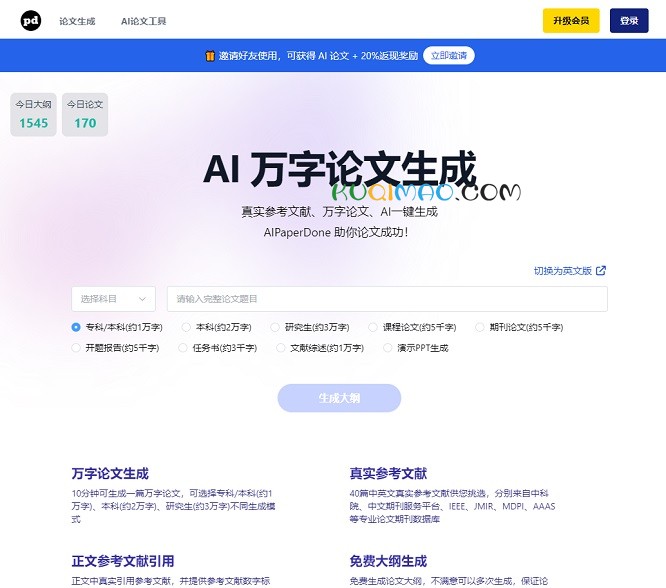
Task: Click the 生成大纲 button
Action: 339,398
